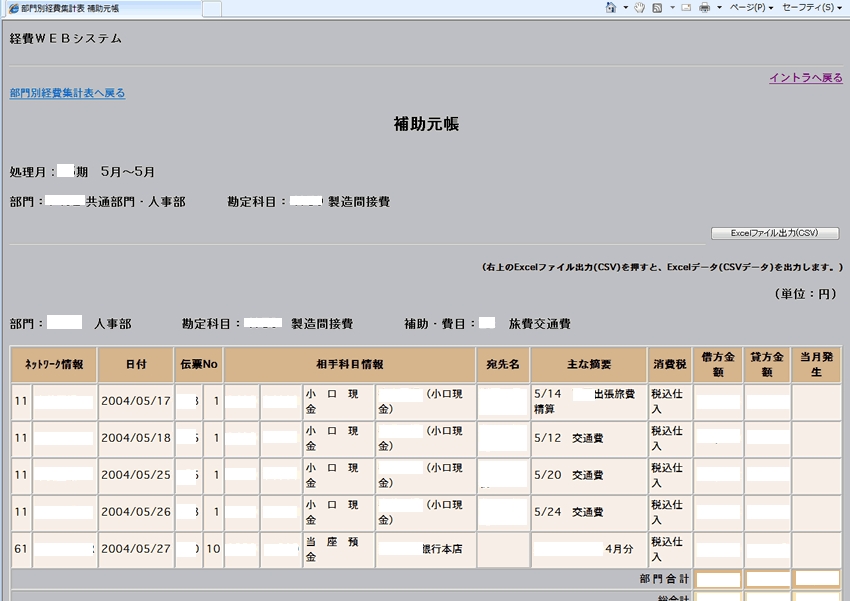
Task: Select the date cell 2004/05/25
Action: (x=136, y=475)
